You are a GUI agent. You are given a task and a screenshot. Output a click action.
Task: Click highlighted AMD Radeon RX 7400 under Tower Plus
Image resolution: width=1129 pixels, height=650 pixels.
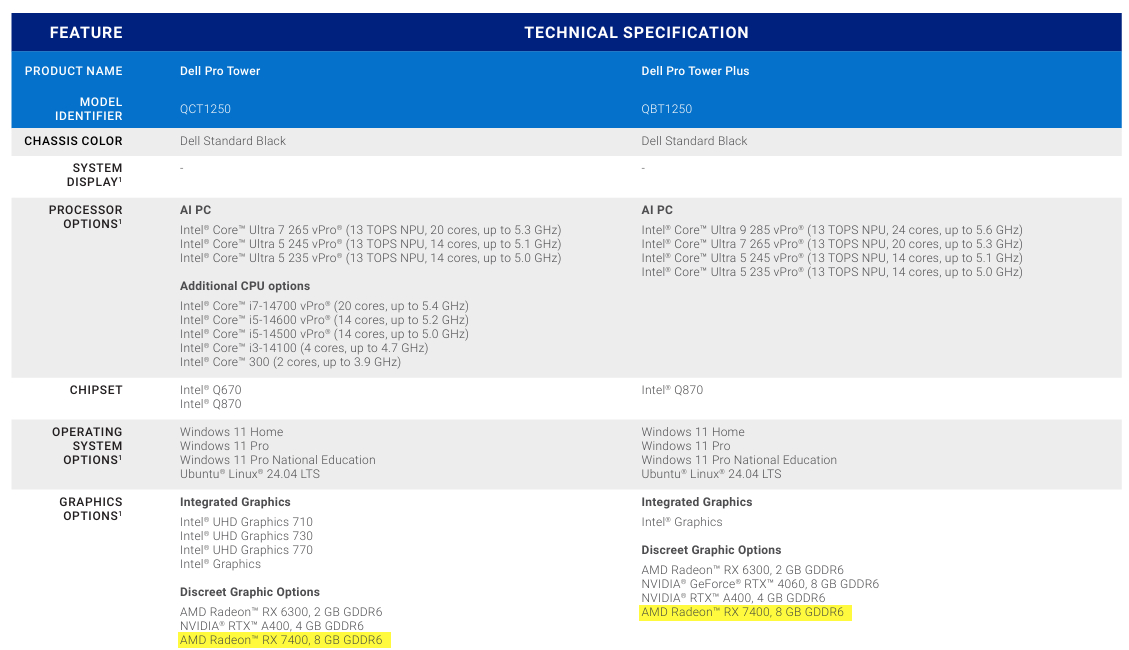(742, 612)
